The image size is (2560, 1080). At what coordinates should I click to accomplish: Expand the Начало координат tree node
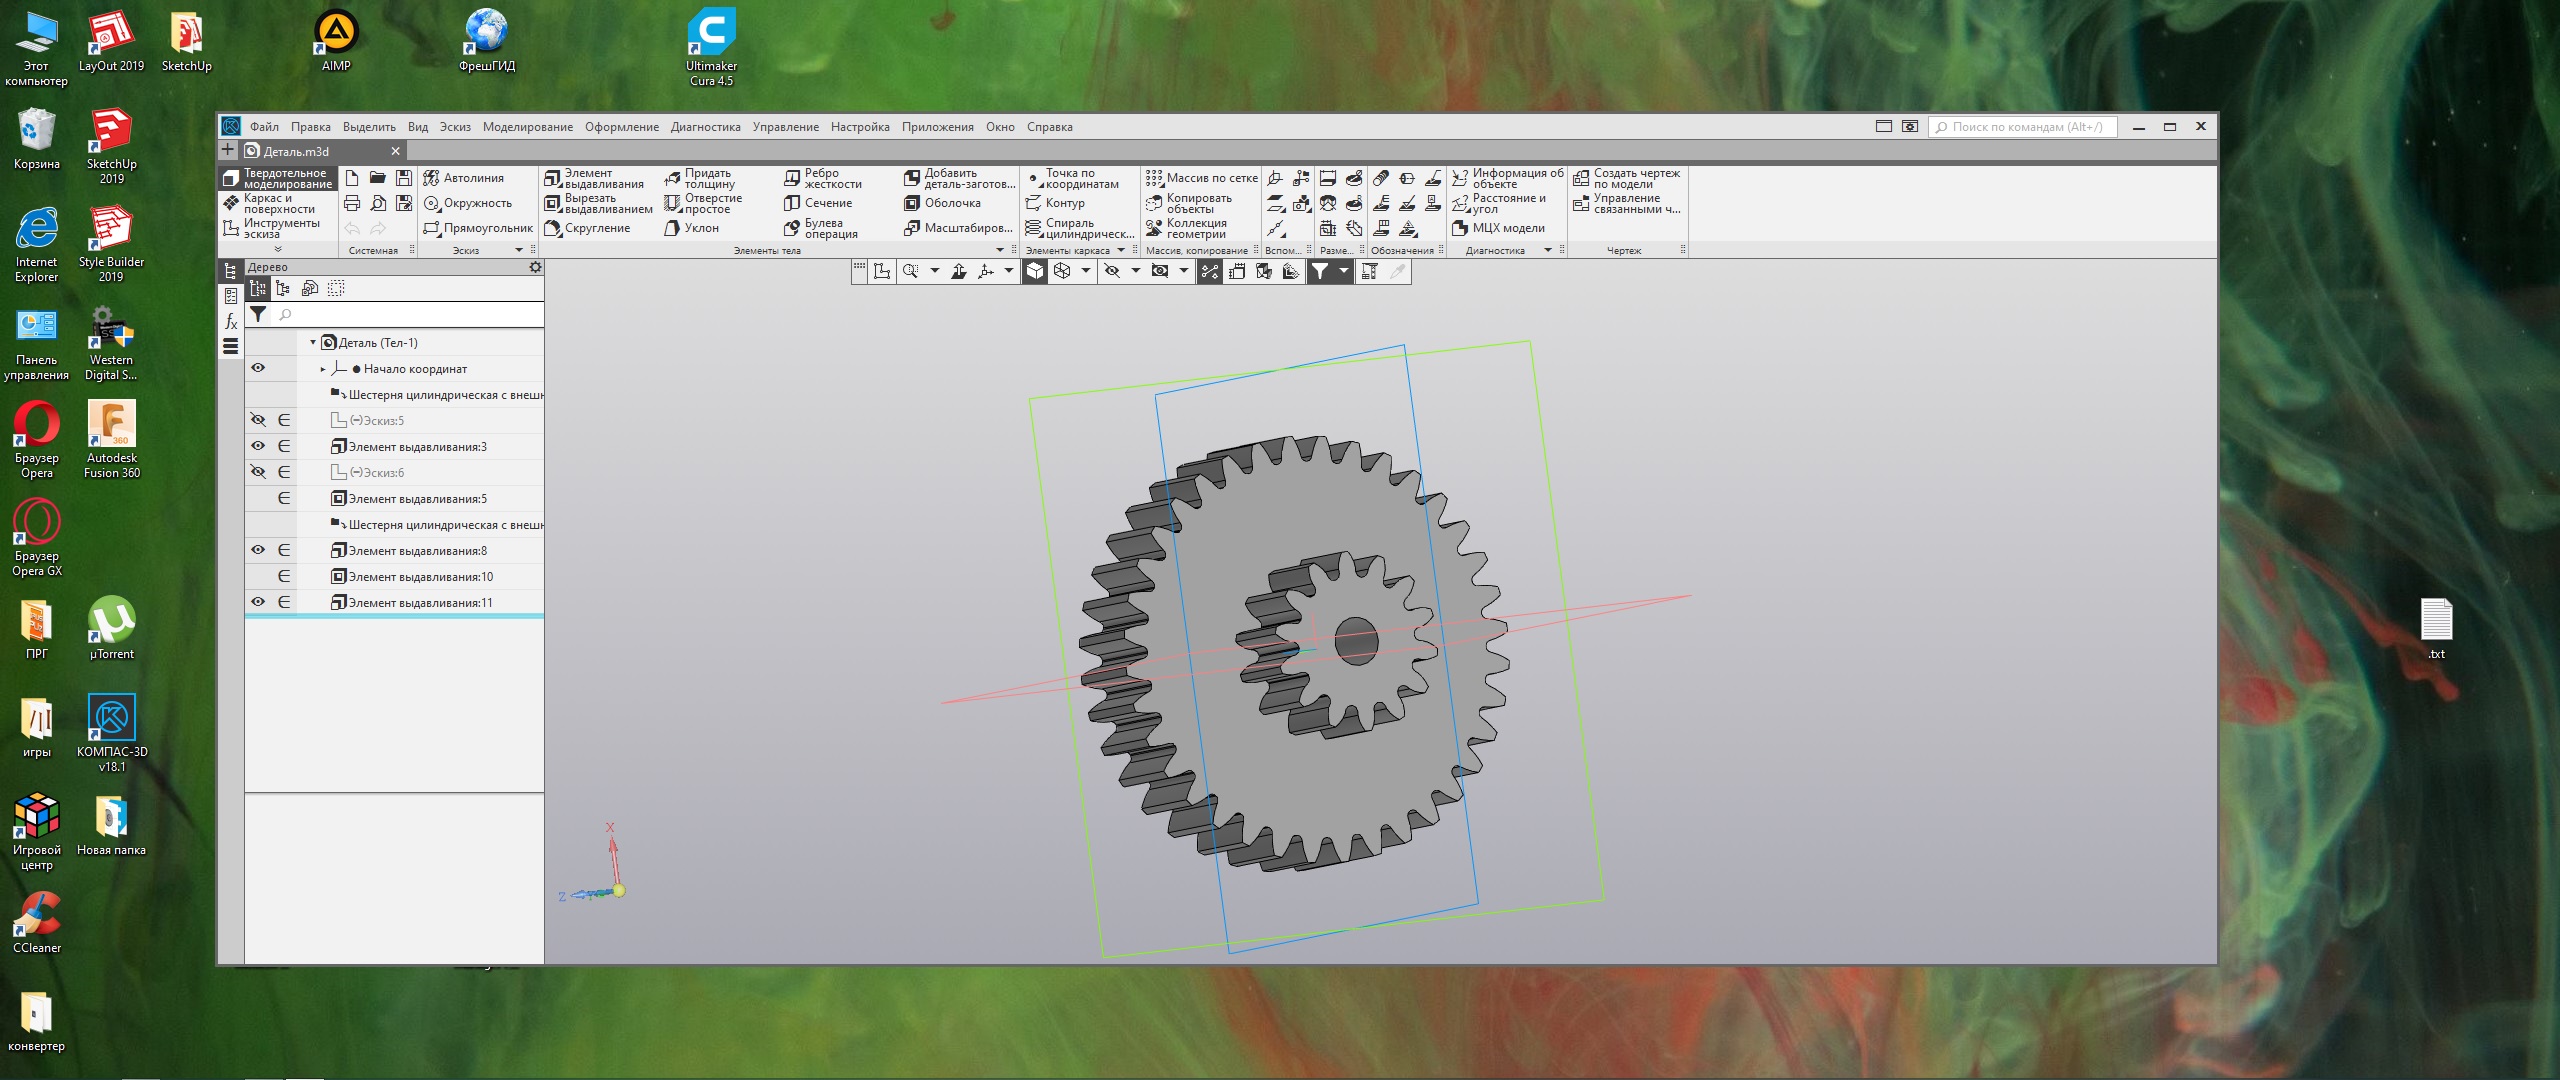pyautogui.click(x=322, y=369)
